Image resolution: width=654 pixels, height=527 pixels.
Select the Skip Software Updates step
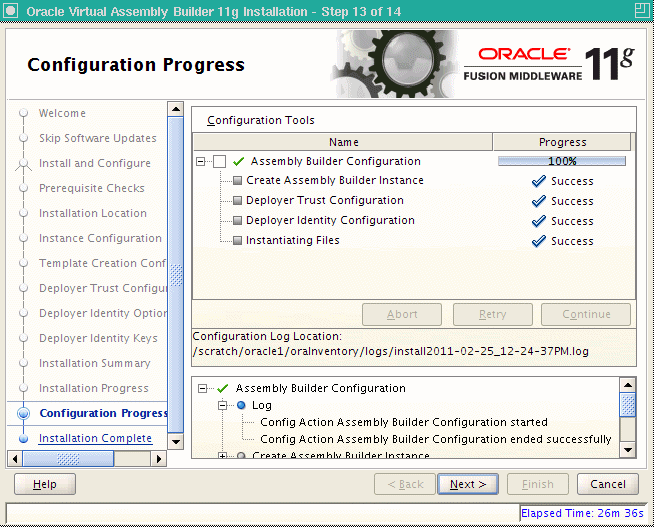[x=98, y=138]
